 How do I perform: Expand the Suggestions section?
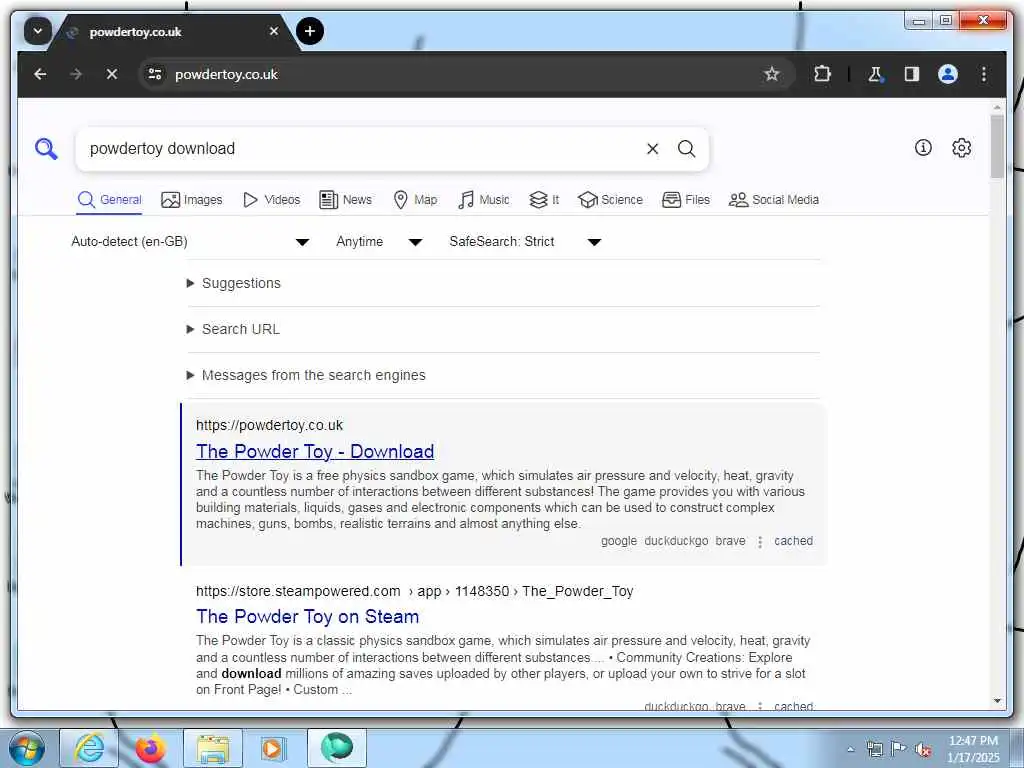(x=234, y=283)
